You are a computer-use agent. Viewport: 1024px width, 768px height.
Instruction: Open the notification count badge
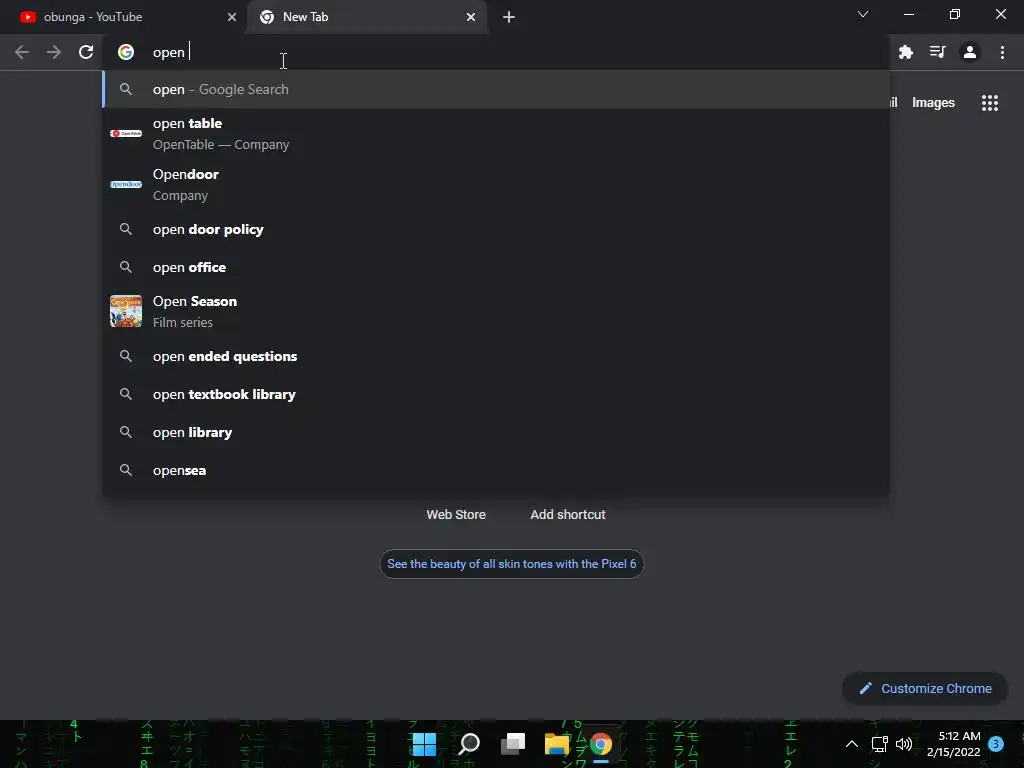996,744
